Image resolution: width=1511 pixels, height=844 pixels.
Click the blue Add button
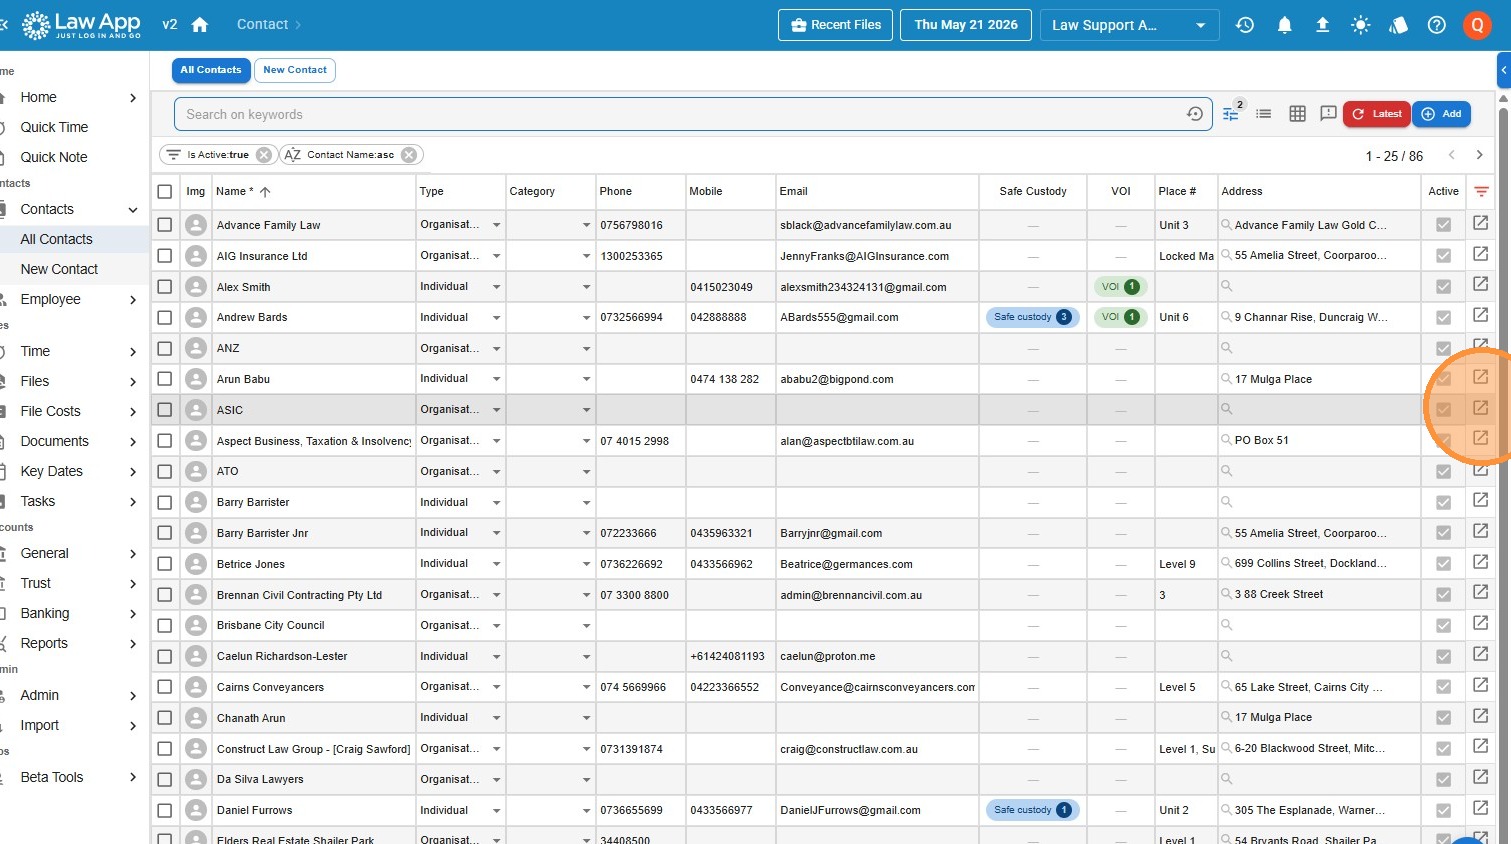click(x=1441, y=114)
